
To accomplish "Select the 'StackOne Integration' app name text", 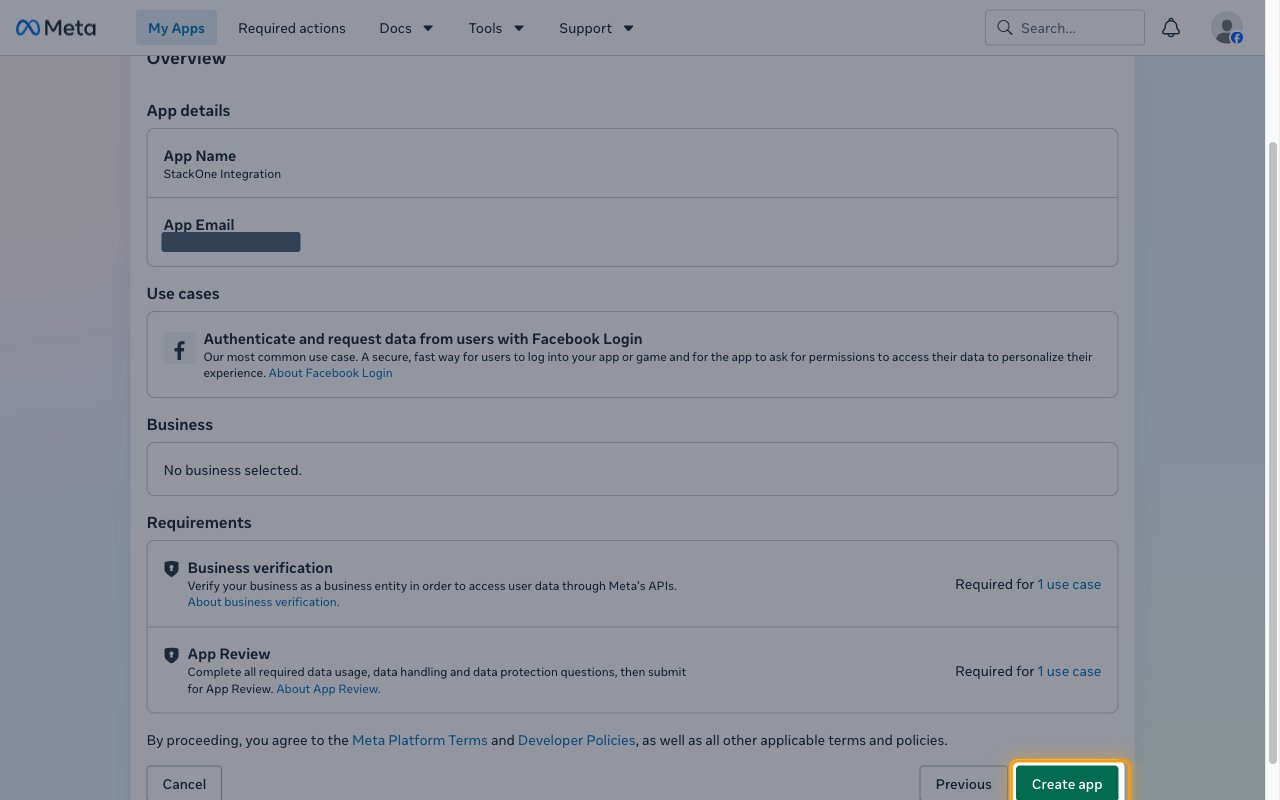I will [222, 174].
